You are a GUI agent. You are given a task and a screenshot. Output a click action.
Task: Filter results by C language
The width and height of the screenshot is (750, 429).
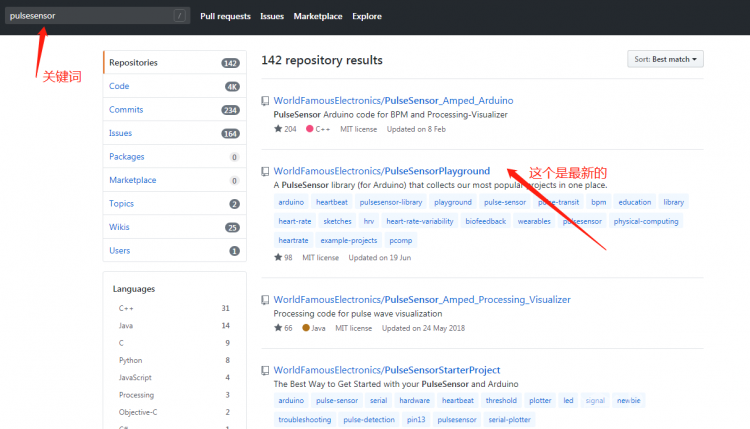[x=175, y=343]
